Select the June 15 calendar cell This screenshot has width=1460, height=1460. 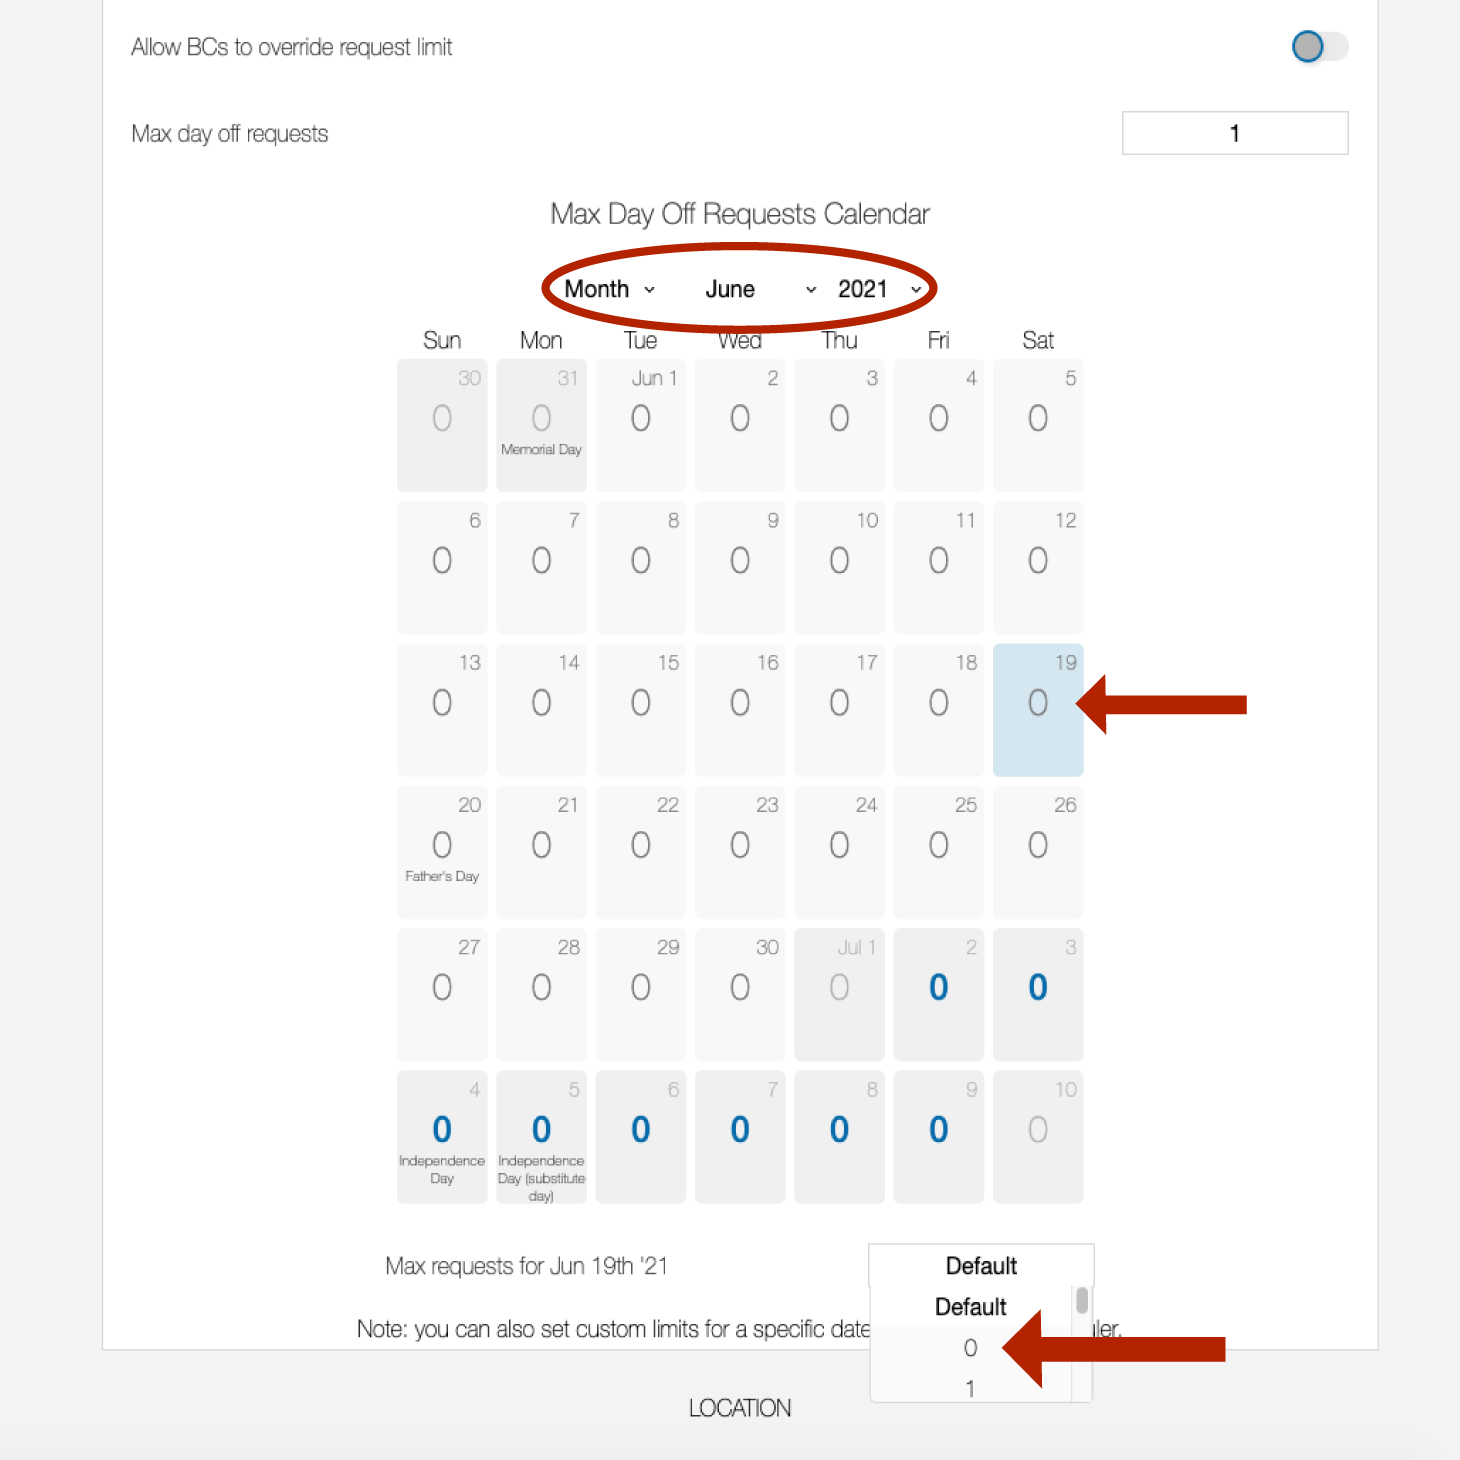click(641, 710)
